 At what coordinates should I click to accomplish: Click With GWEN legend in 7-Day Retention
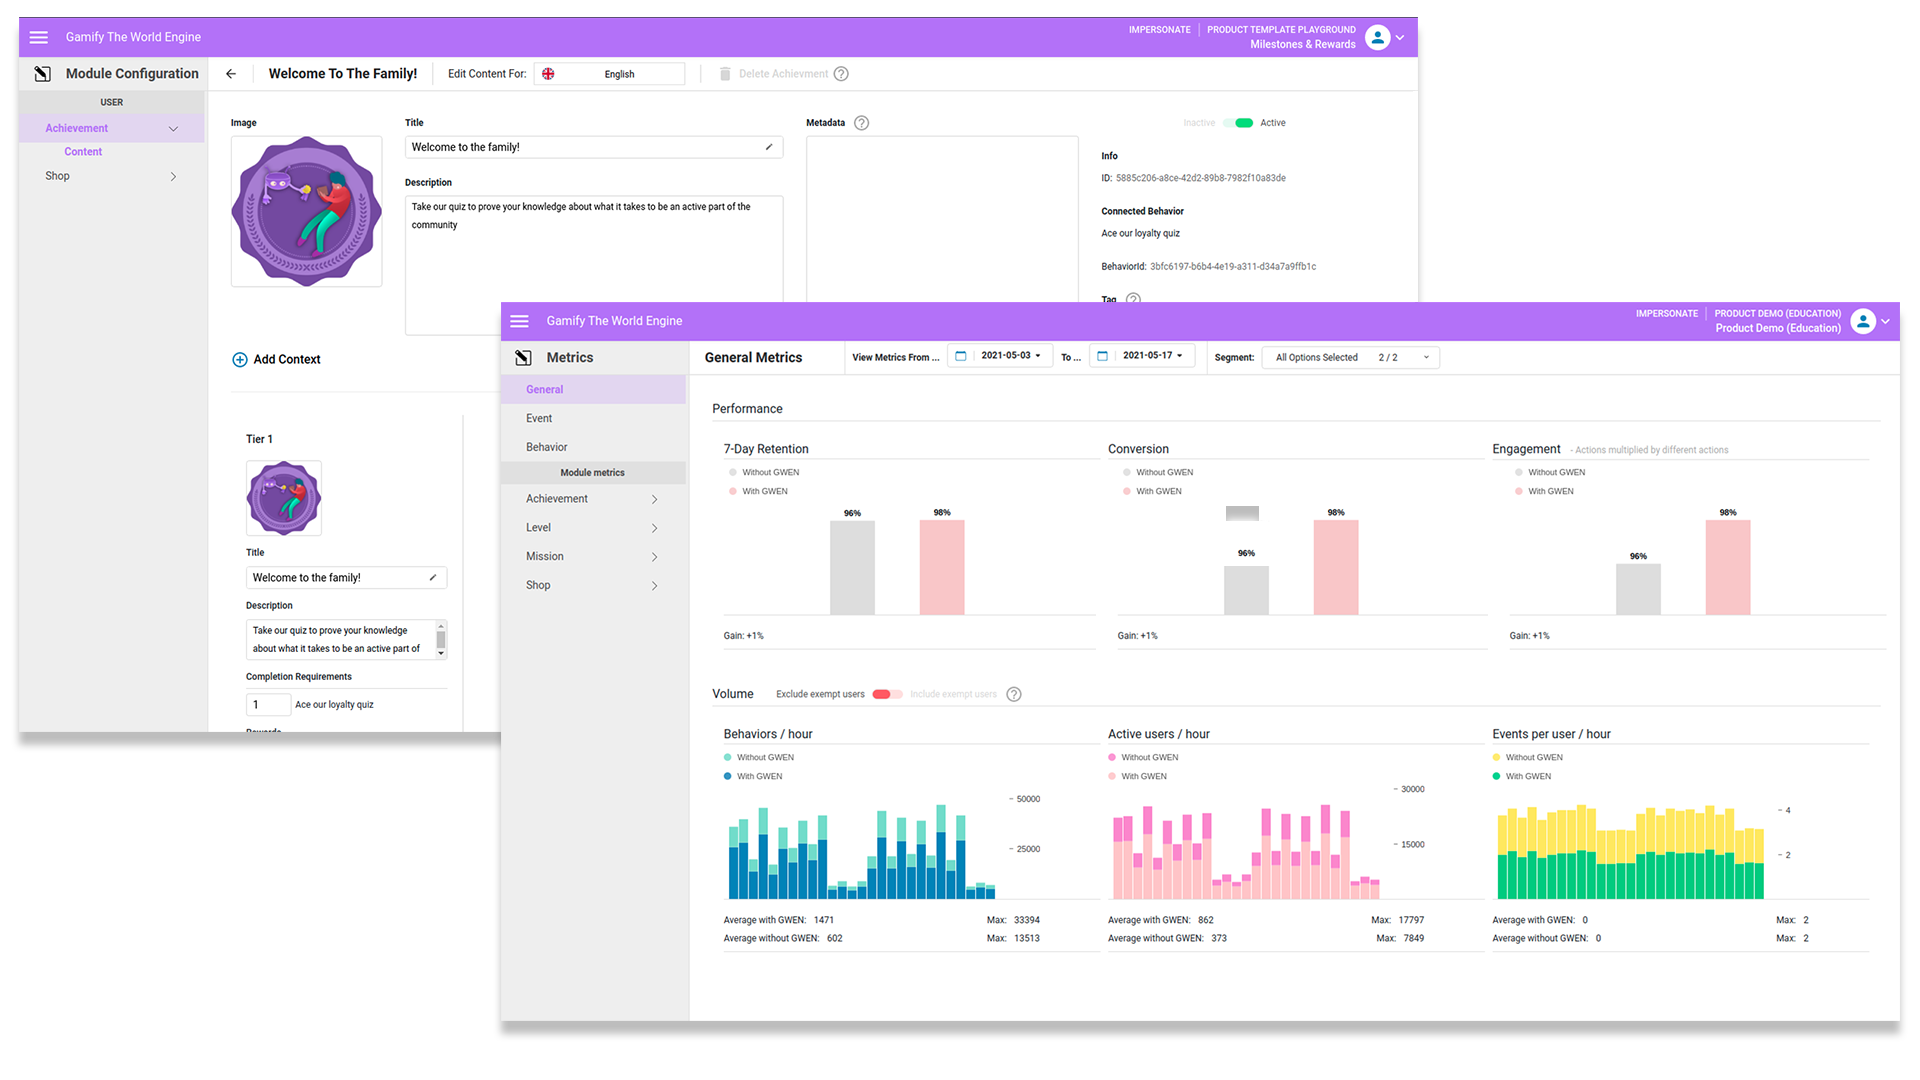758,492
